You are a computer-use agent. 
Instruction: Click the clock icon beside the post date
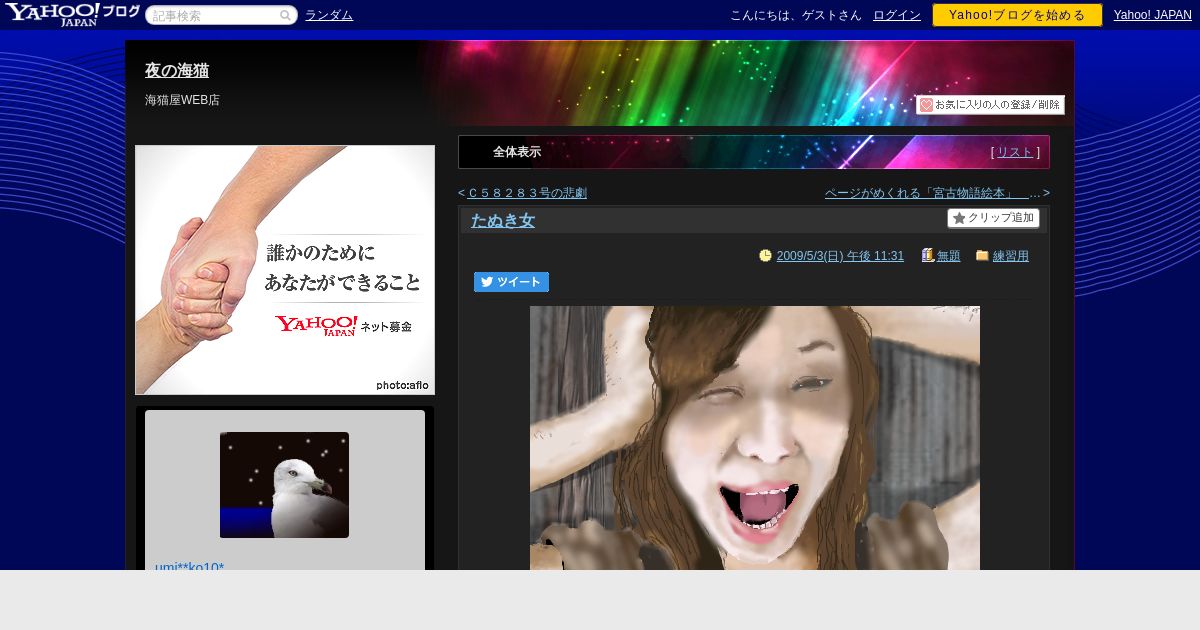[765, 256]
